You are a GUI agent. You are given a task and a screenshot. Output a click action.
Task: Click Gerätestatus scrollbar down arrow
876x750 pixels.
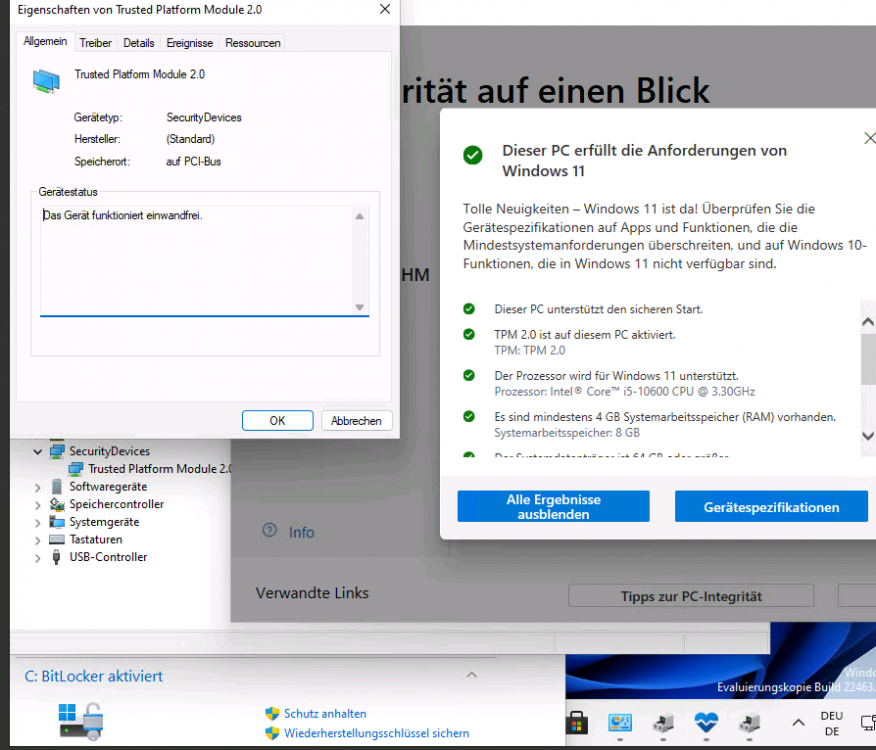360,307
